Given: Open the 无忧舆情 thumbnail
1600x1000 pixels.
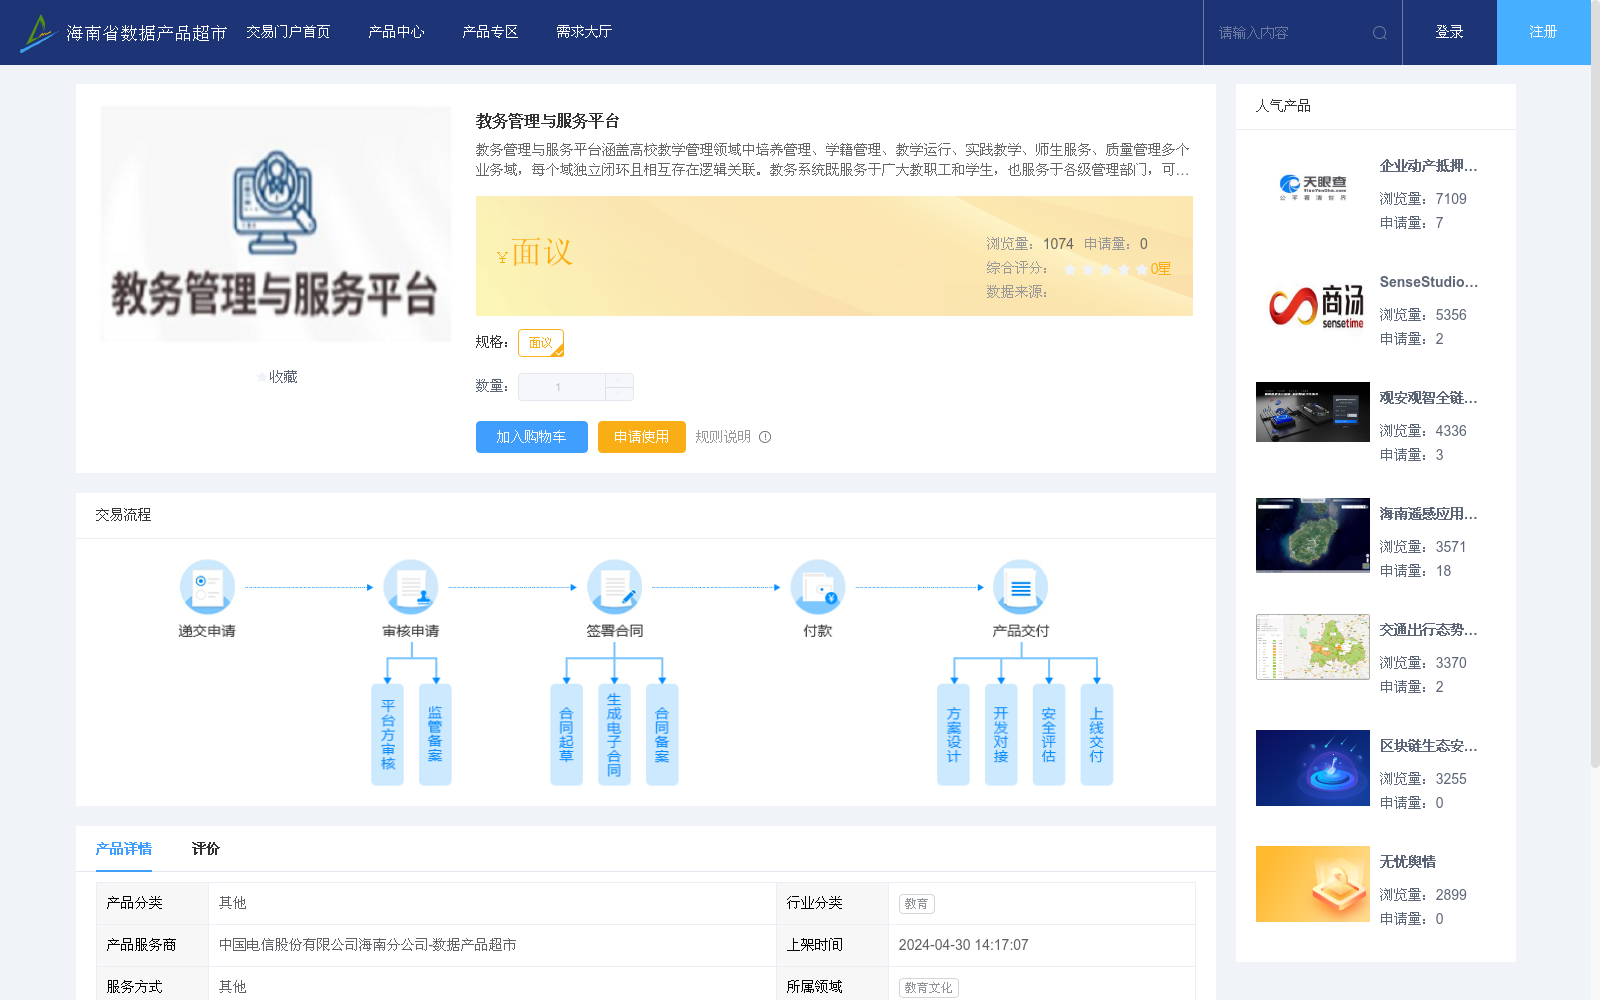Looking at the screenshot, I should 1313,884.
